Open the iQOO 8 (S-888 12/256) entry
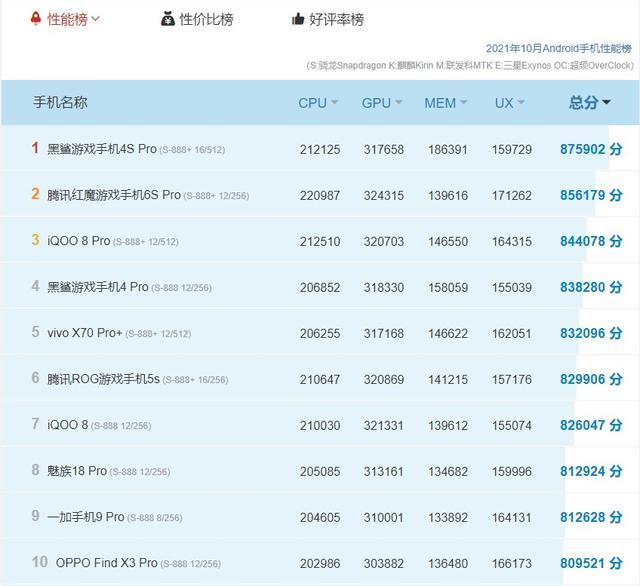Viewport: 640px width, 586px height. coord(99,425)
